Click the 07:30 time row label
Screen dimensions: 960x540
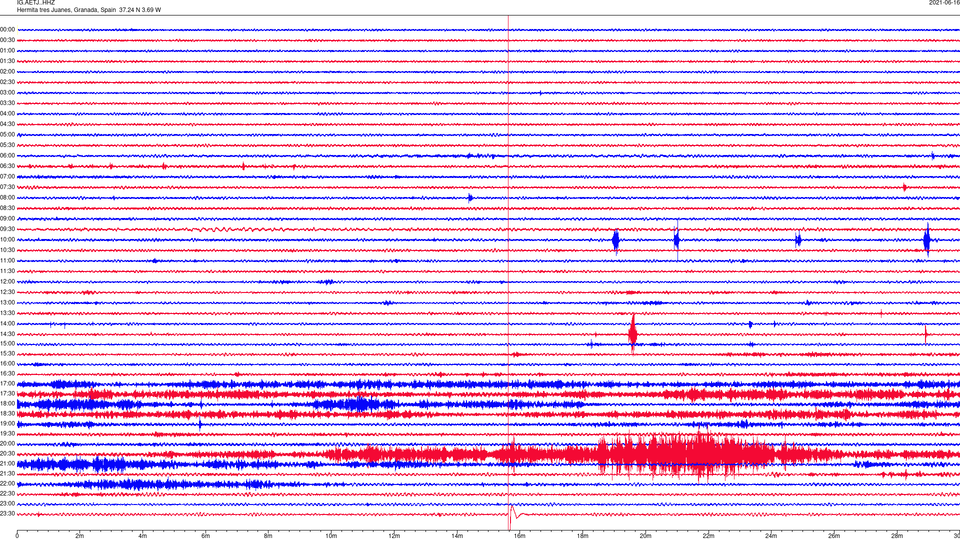(x=7, y=187)
